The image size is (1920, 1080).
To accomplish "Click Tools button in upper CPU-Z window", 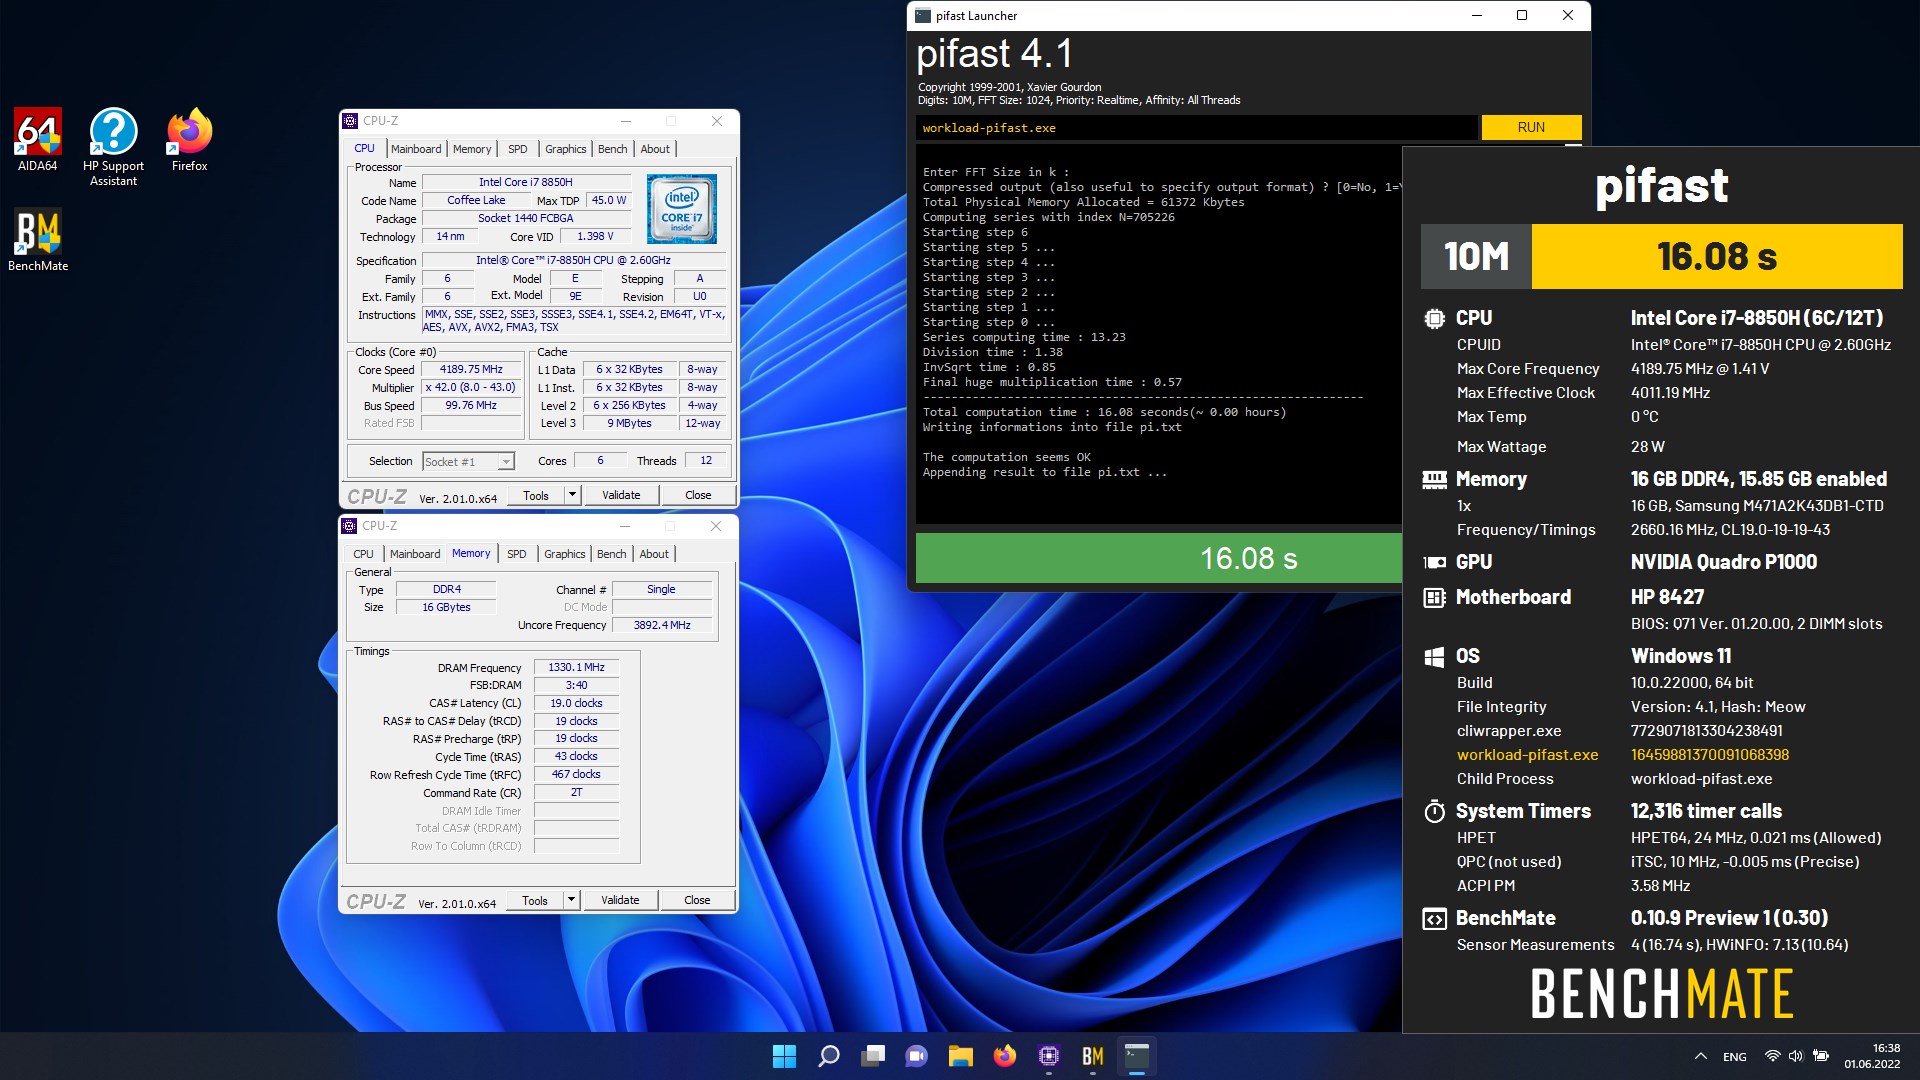I will tap(536, 495).
